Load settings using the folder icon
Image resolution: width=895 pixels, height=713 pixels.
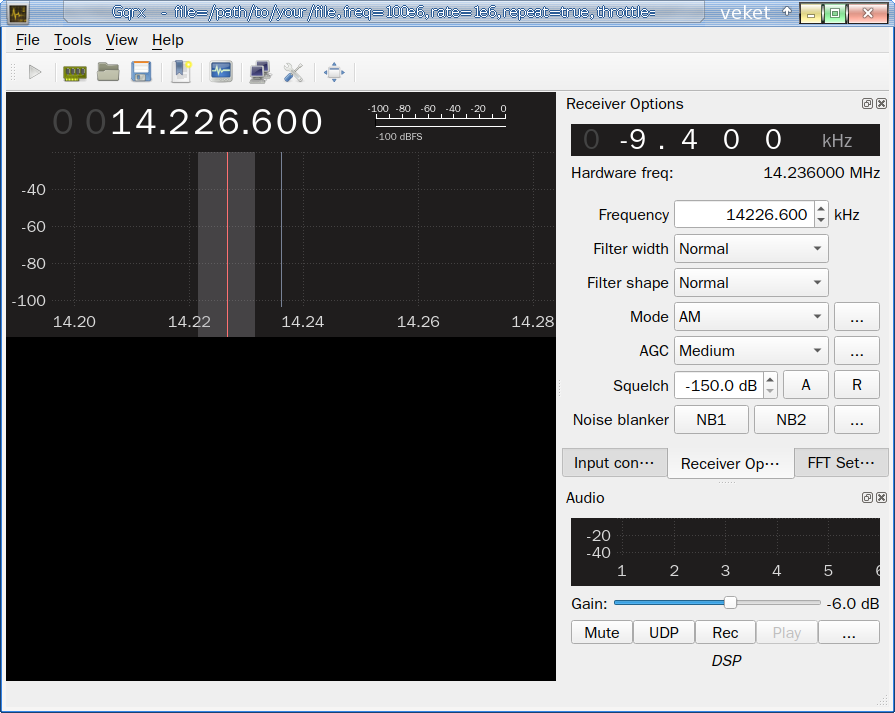click(x=108, y=72)
